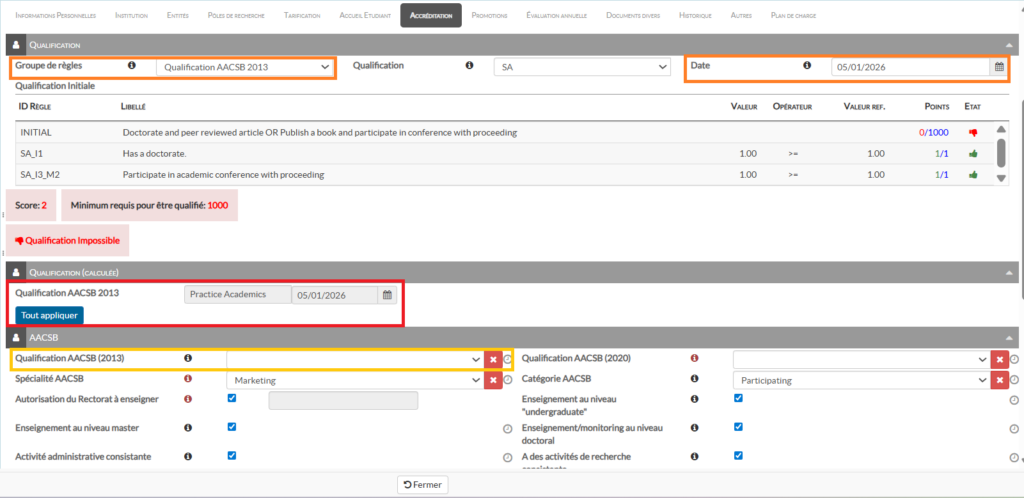Open Groupe de règles dropdown
Viewport: 1024px width, 498px height.
pyautogui.click(x=245, y=67)
